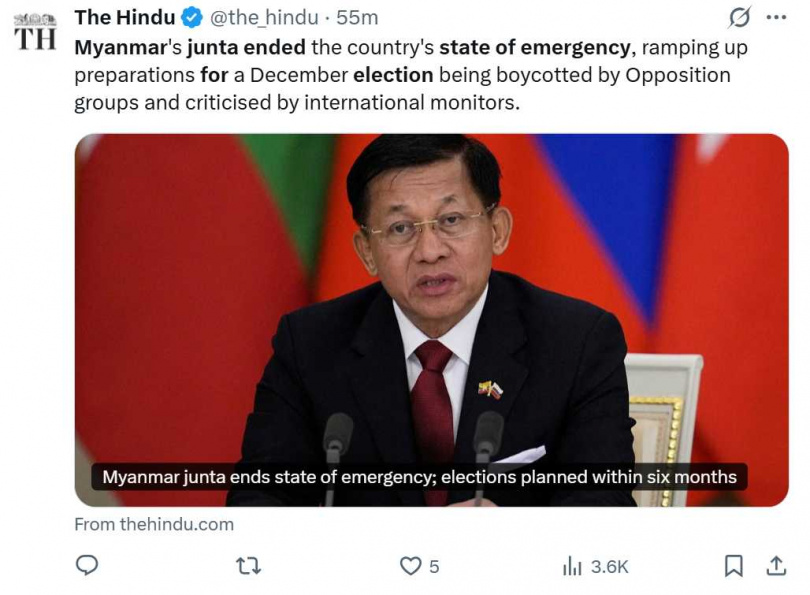Like the tweet with the heart icon
810x595 pixels.
410,566
